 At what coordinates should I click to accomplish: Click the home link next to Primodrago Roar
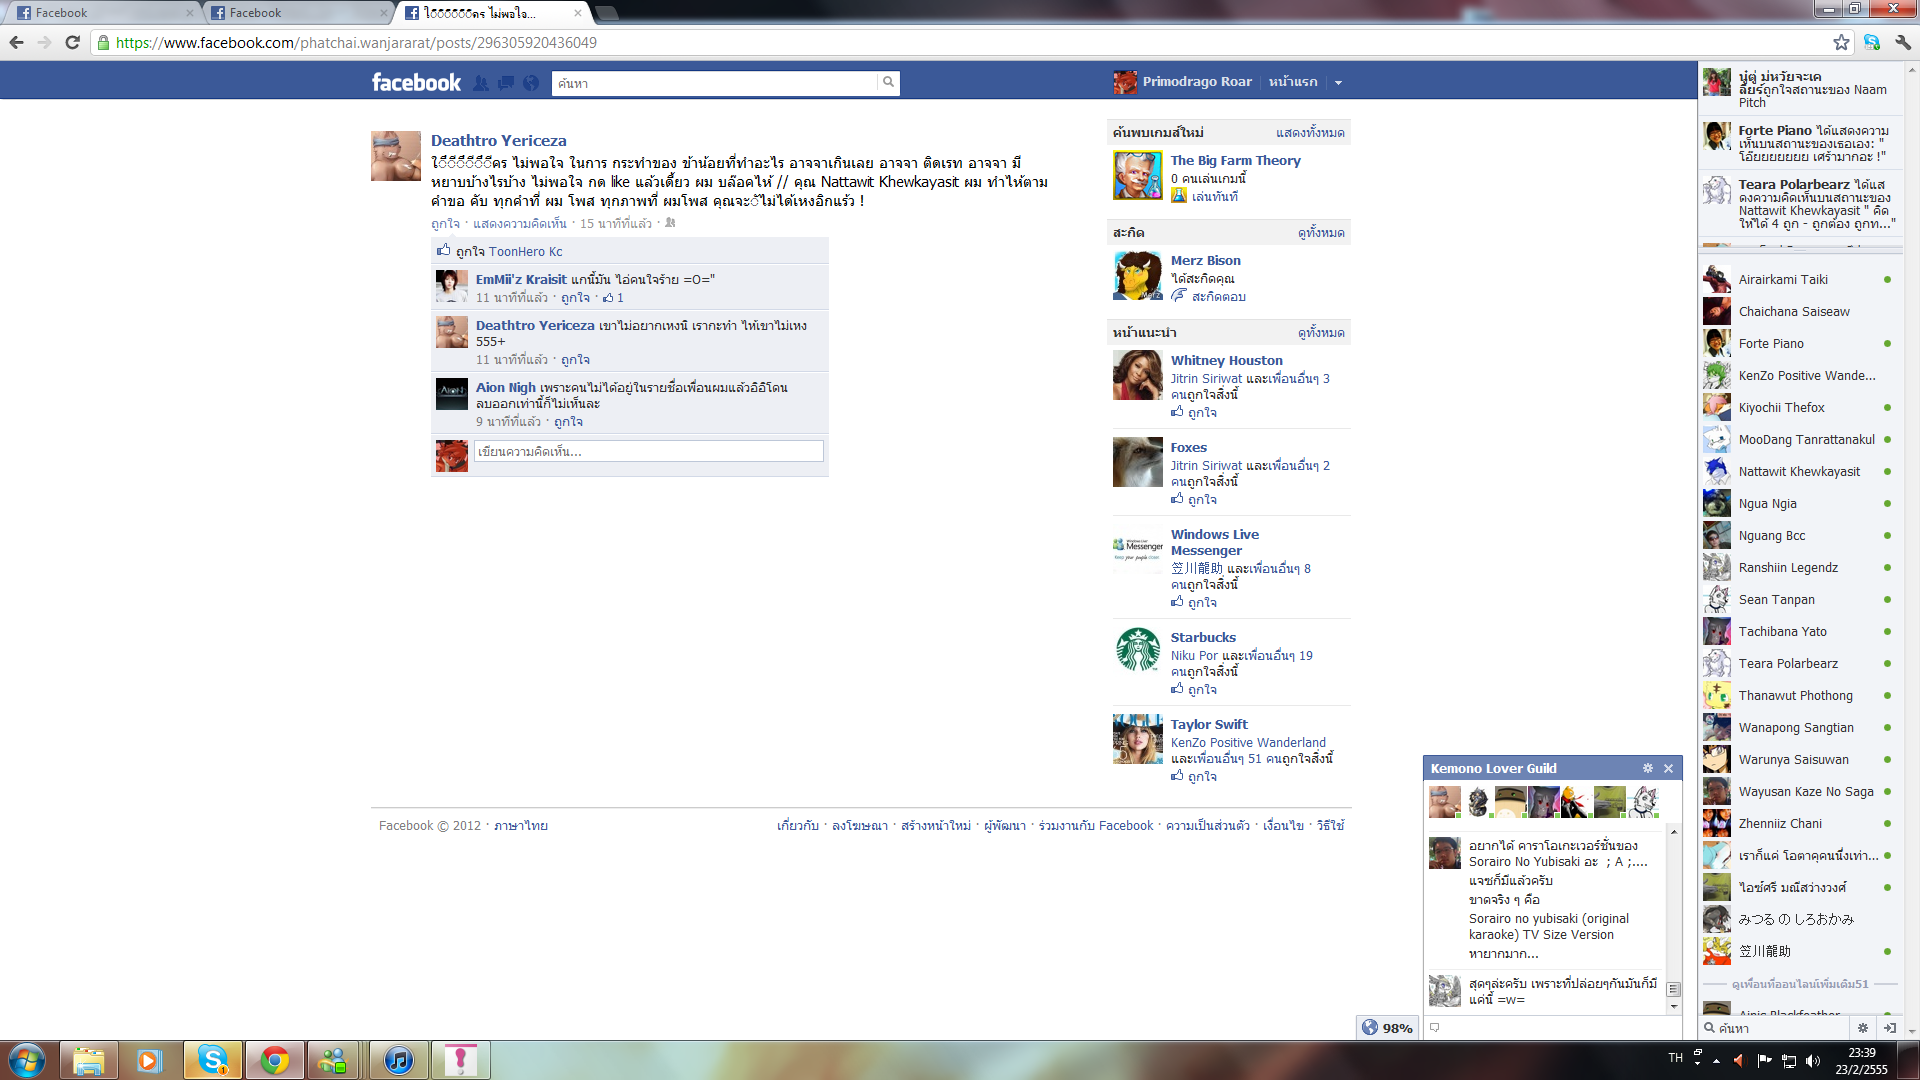tap(1292, 82)
